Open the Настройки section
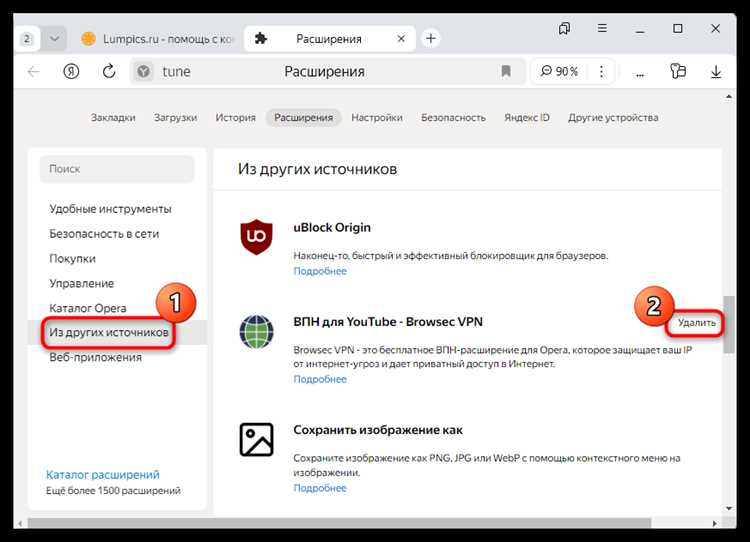 tap(376, 118)
